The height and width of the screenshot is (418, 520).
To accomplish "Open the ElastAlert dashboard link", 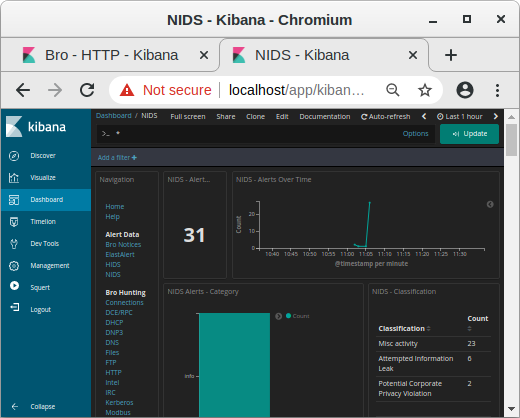I will point(120,255).
